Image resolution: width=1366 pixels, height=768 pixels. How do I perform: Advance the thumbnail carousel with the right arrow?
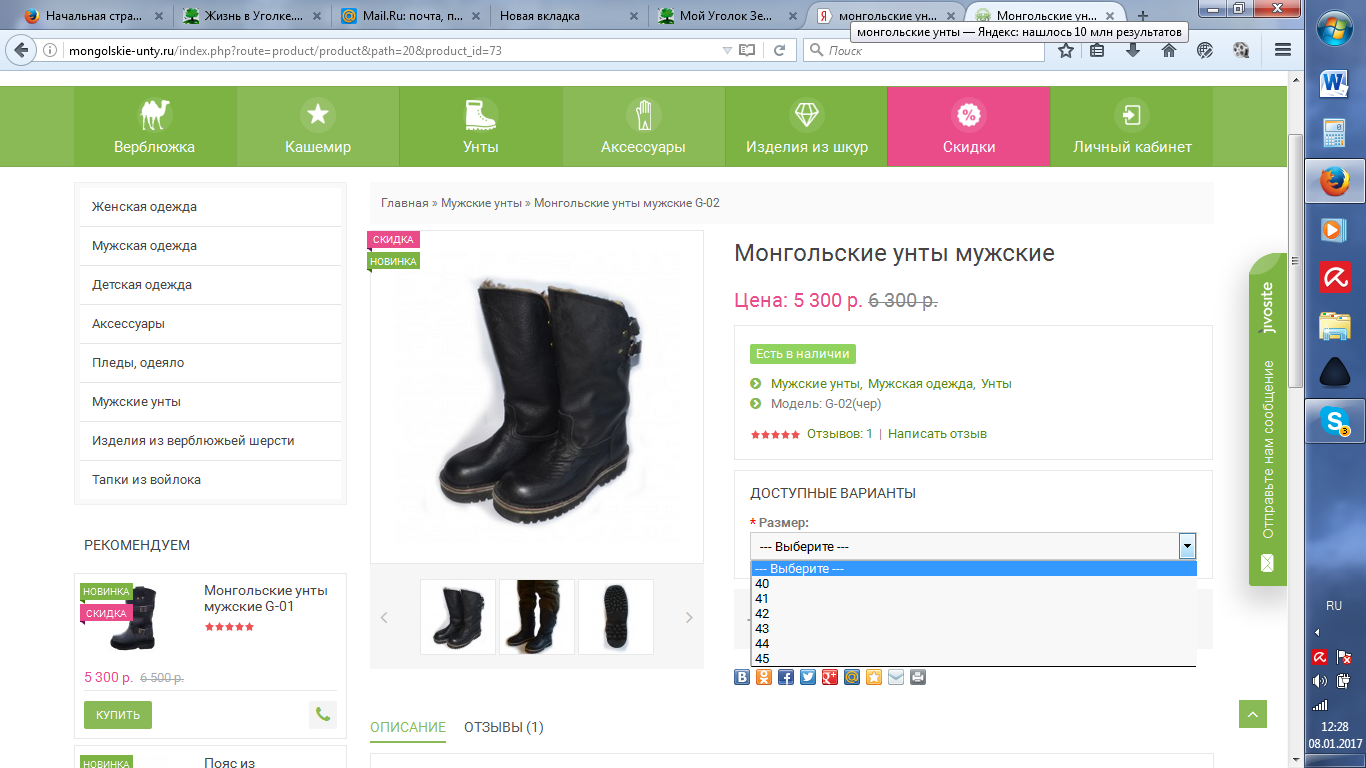coord(688,618)
